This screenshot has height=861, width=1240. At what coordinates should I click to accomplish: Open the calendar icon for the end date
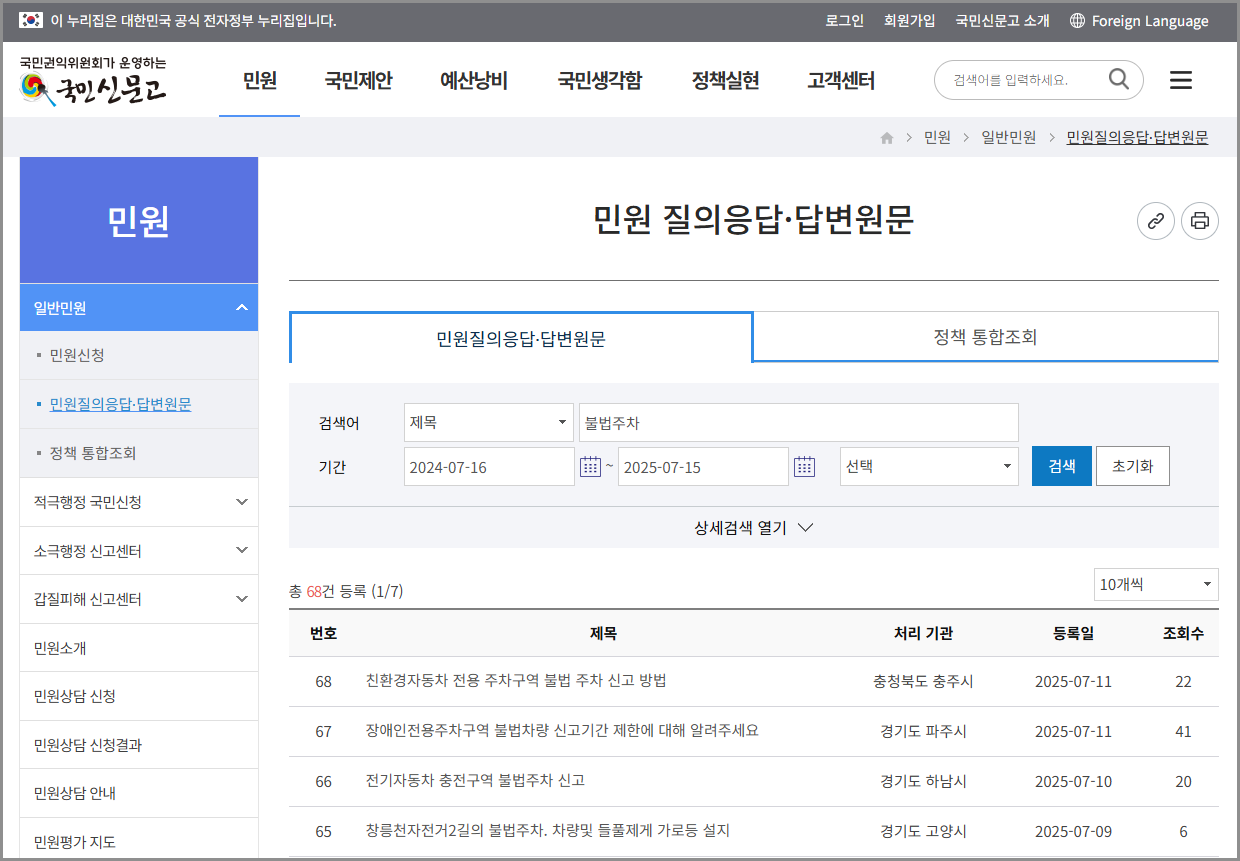pos(804,466)
